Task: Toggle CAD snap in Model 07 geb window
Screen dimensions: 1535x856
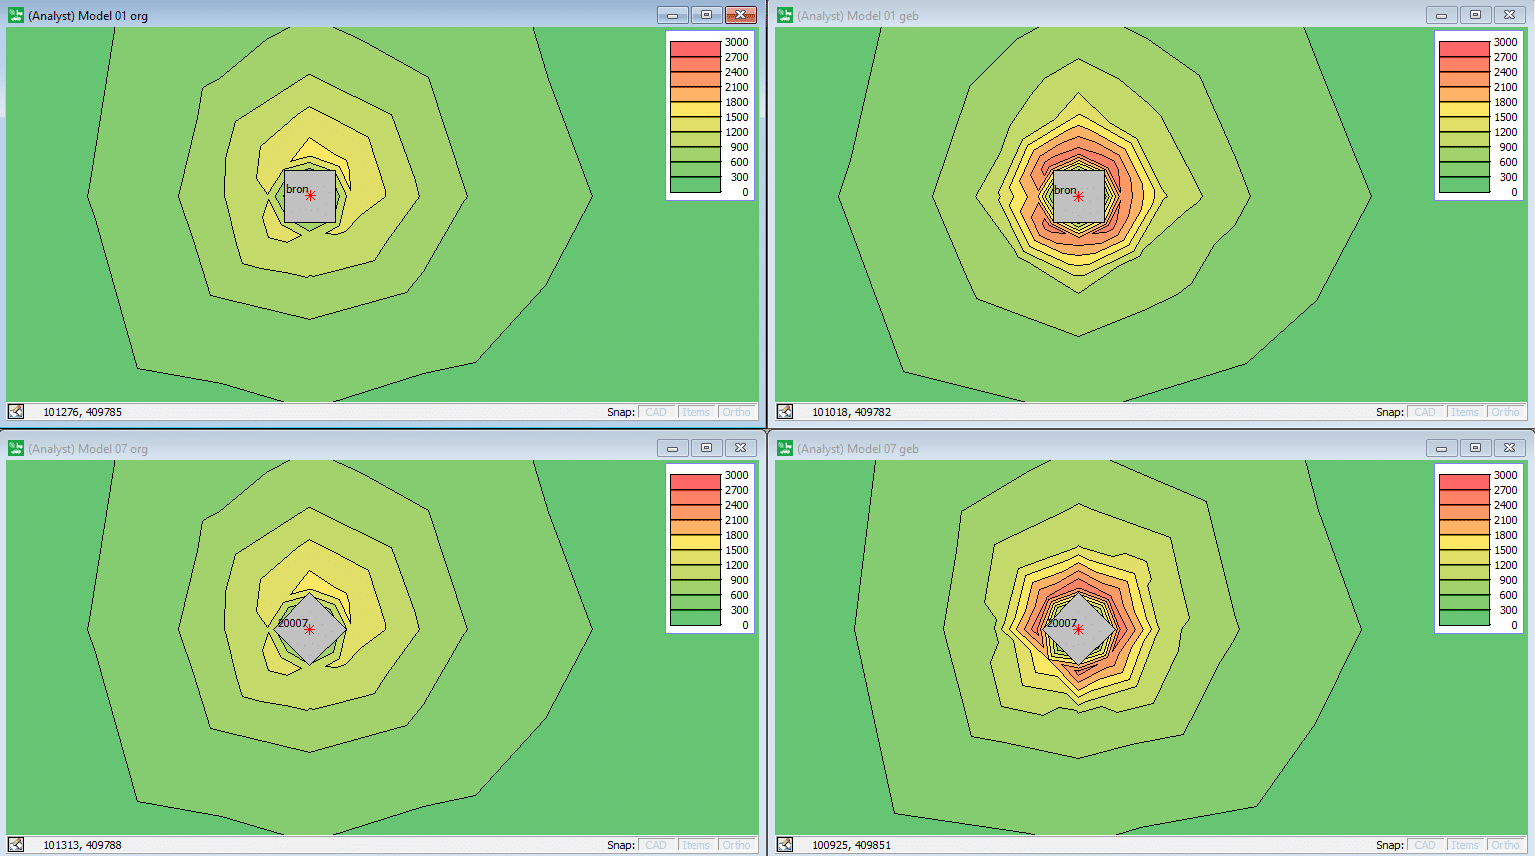Action: point(1425,845)
